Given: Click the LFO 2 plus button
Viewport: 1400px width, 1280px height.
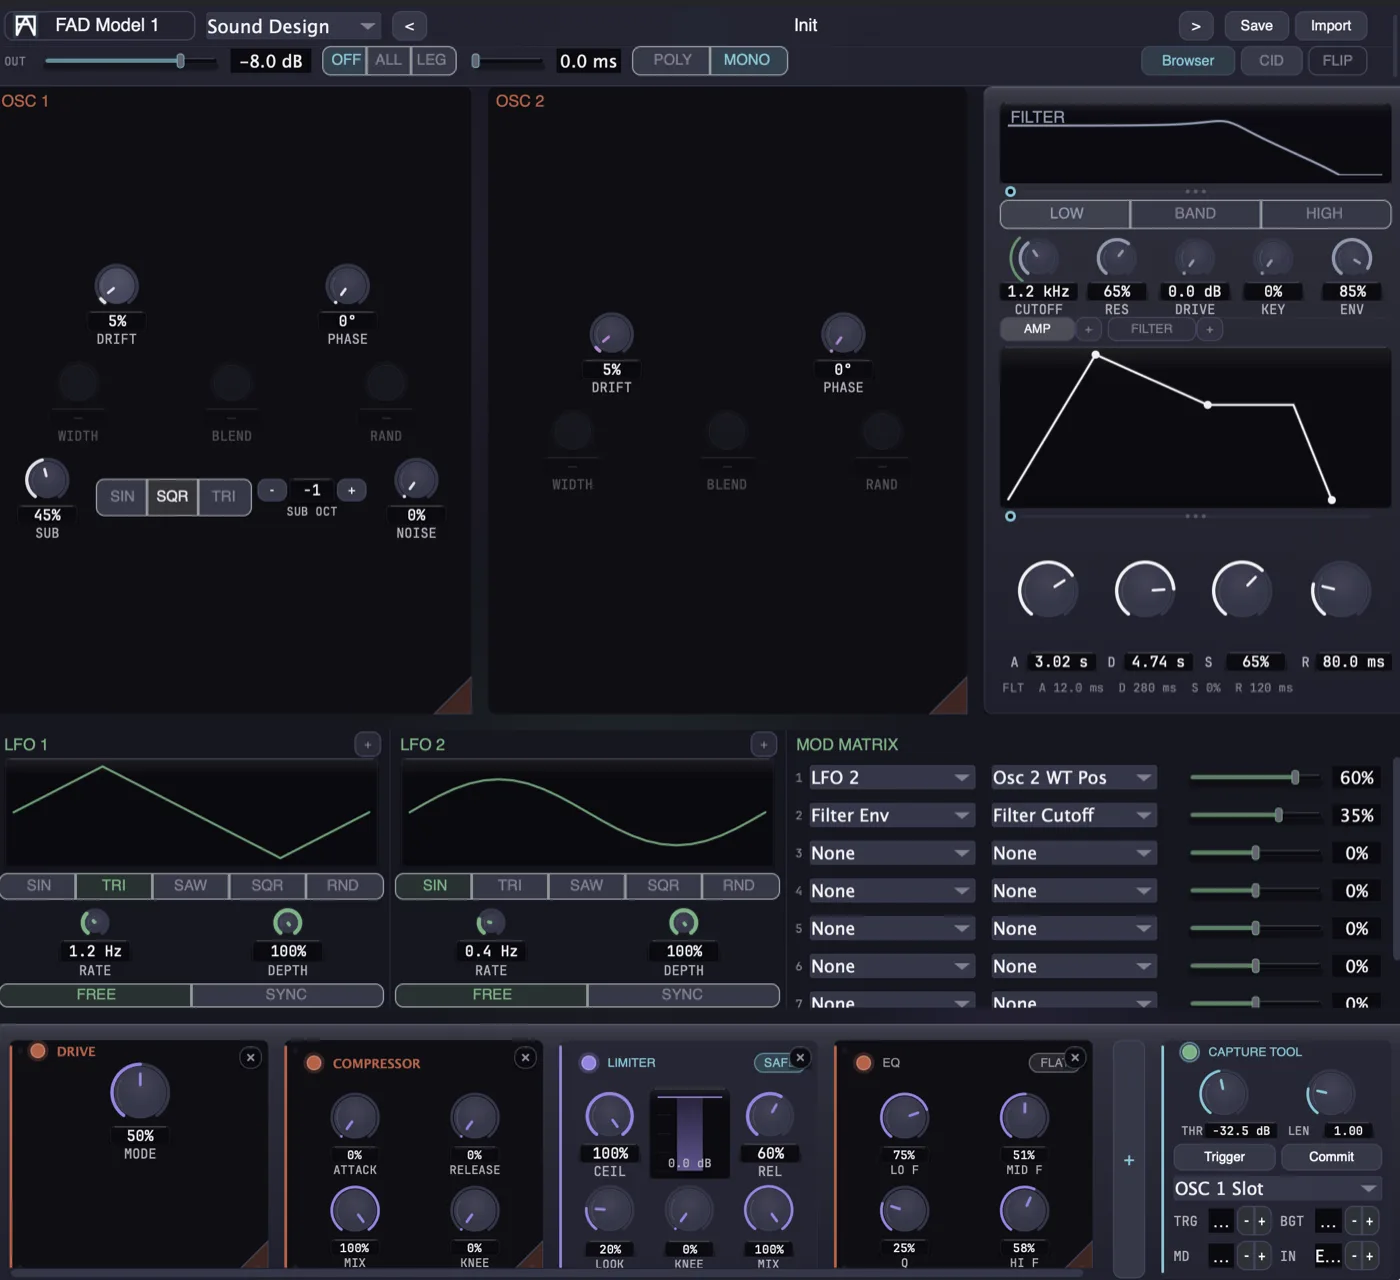Looking at the screenshot, I should [763, 744].
